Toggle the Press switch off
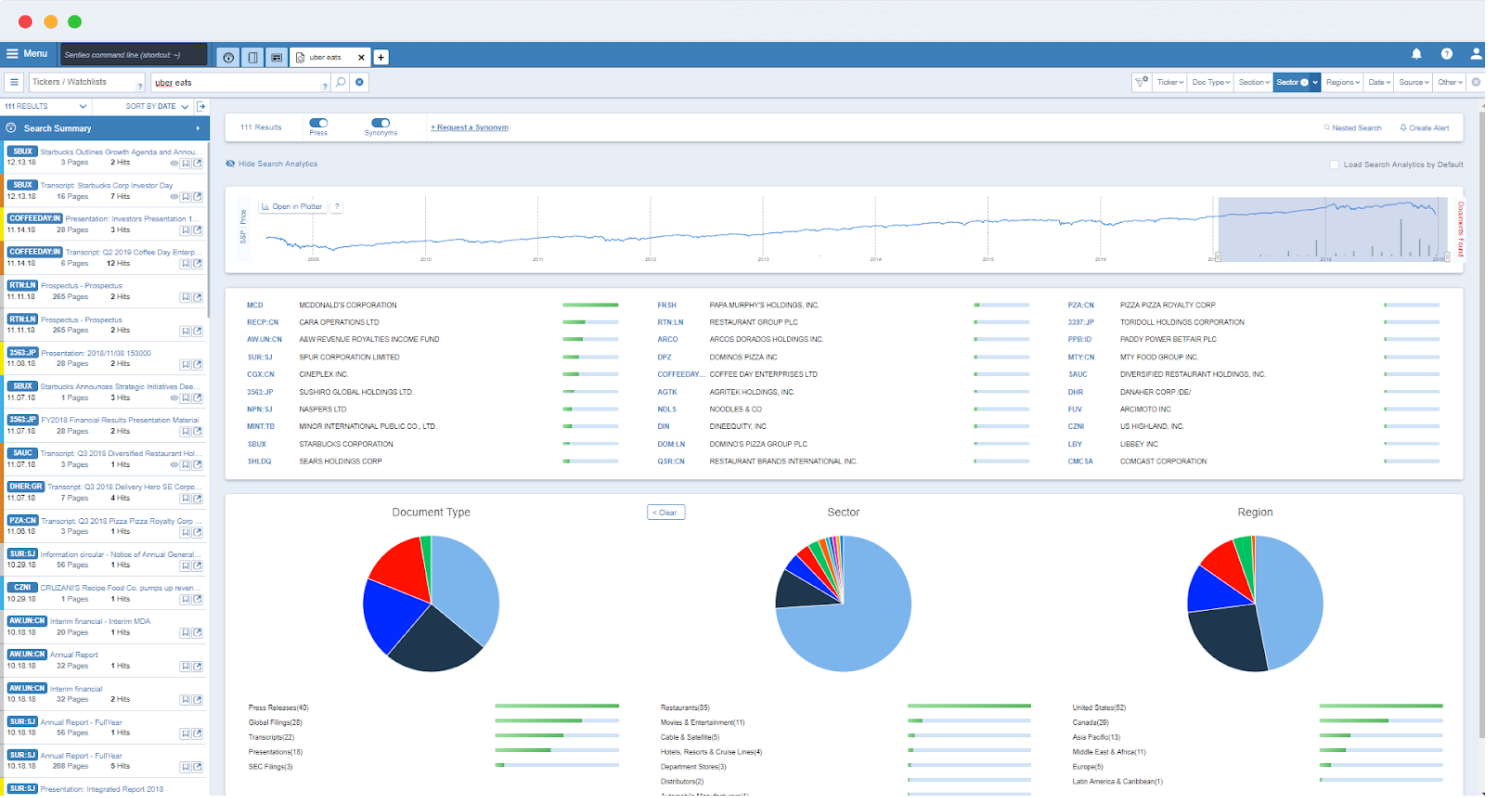 (x=319, y=122)
